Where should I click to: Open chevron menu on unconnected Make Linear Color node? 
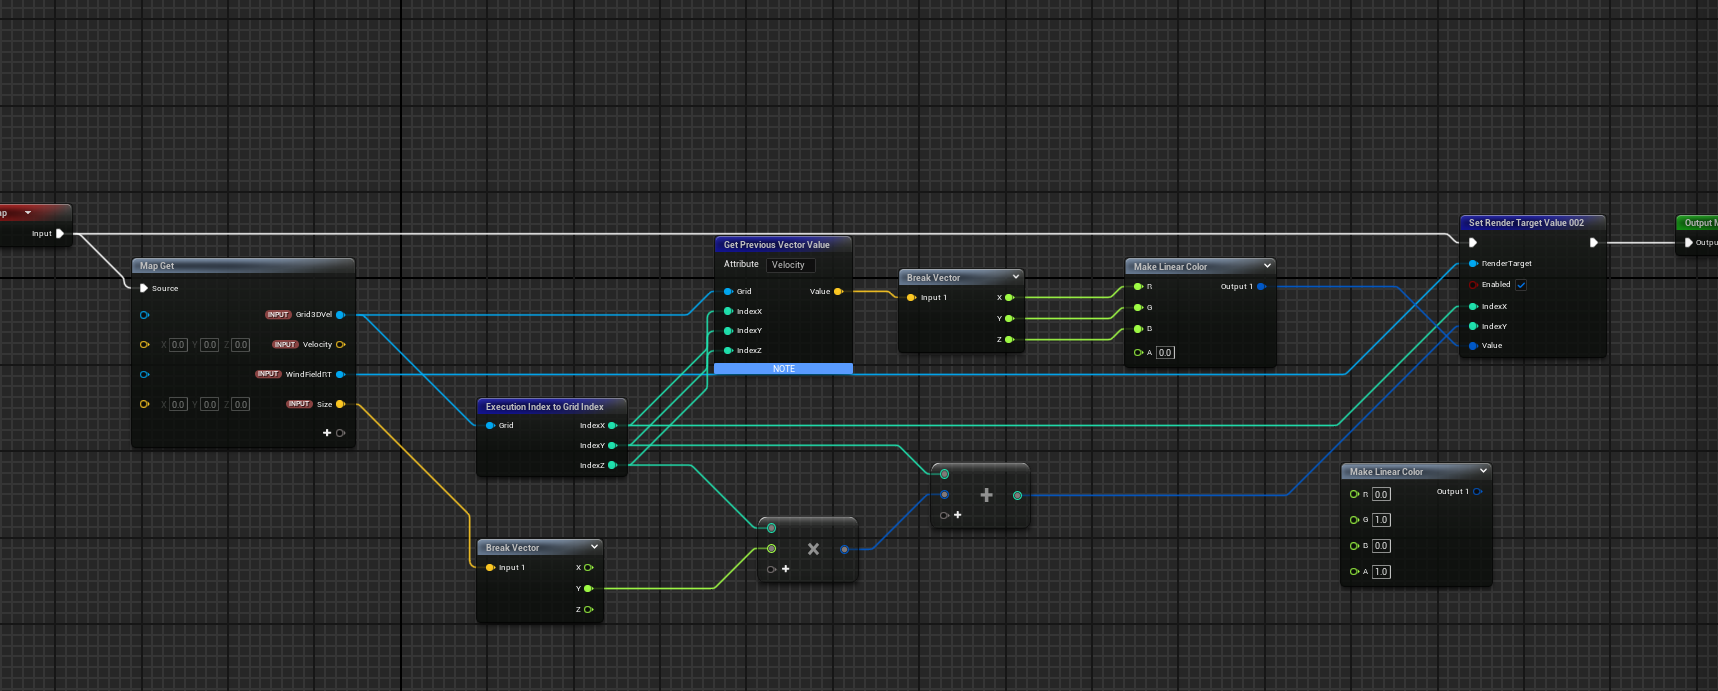1483,471
